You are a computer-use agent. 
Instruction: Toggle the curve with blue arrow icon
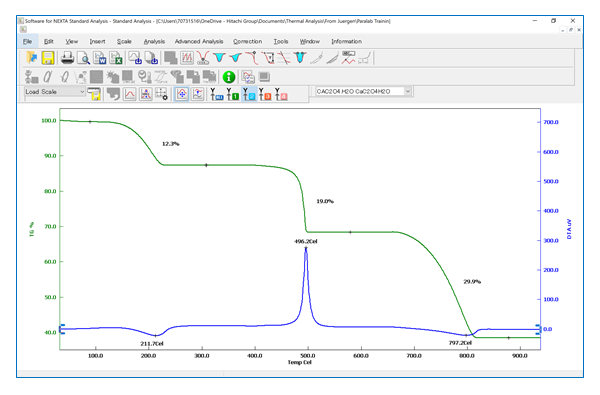197,94
